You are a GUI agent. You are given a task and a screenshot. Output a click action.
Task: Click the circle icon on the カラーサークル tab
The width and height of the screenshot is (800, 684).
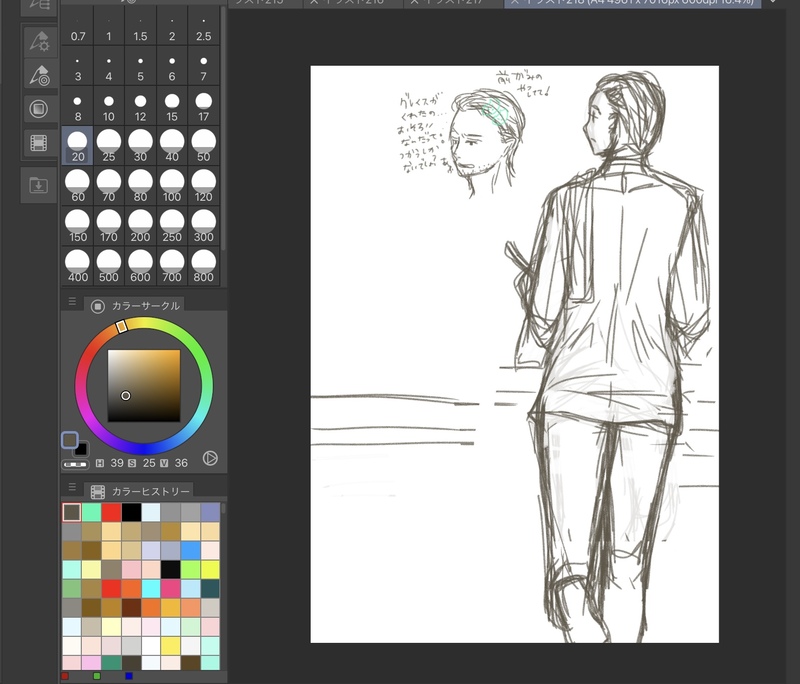(97, 306)
